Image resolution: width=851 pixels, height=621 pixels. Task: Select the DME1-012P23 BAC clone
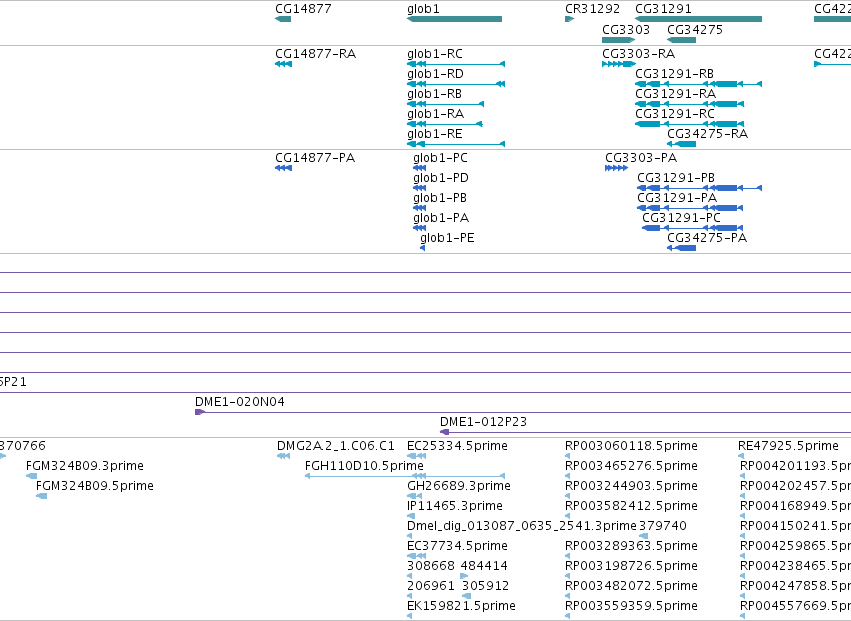645,433
